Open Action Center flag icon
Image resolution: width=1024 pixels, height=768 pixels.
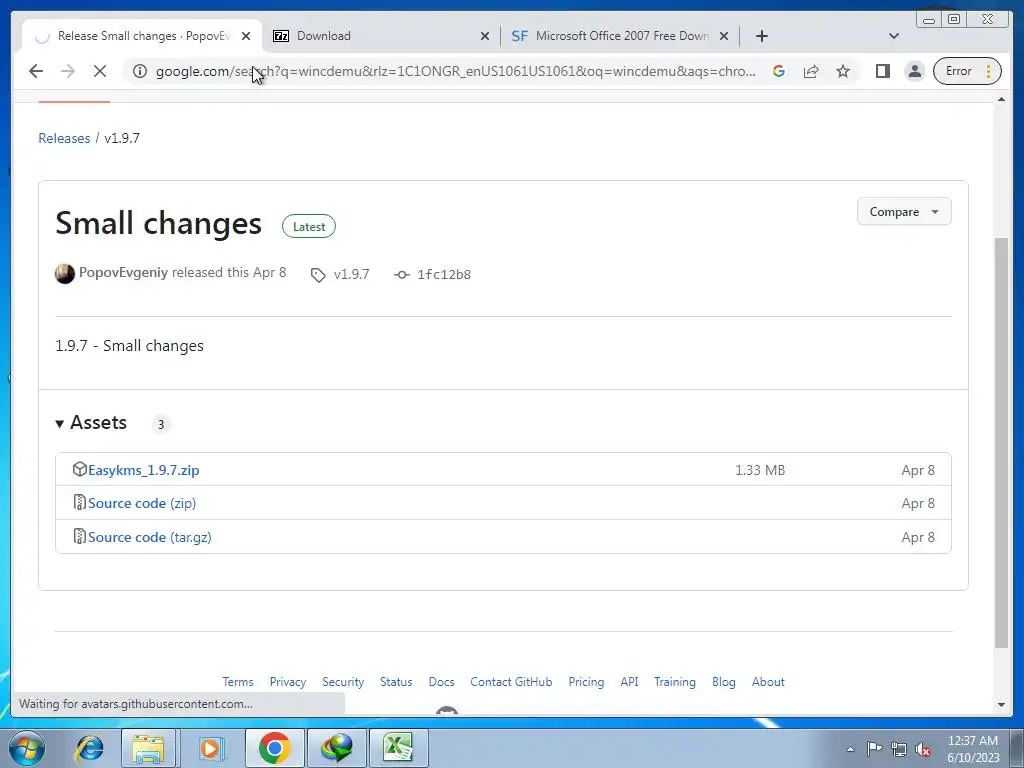(874, 748)
